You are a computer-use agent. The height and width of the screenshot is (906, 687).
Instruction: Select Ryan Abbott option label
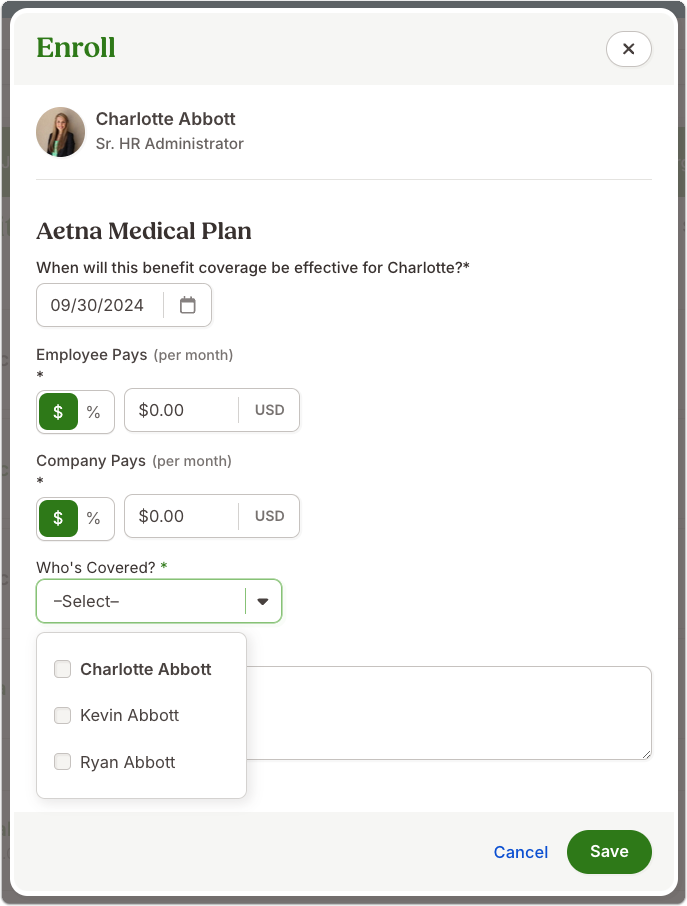[128, 762]
